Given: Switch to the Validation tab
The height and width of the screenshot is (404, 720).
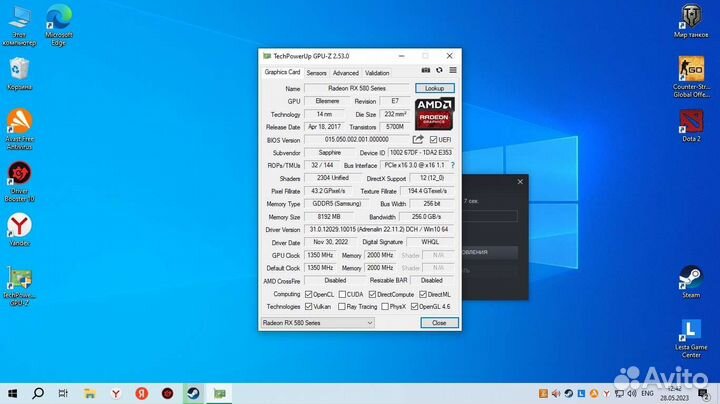Looking at the screenshot, I should pos(377,73).
